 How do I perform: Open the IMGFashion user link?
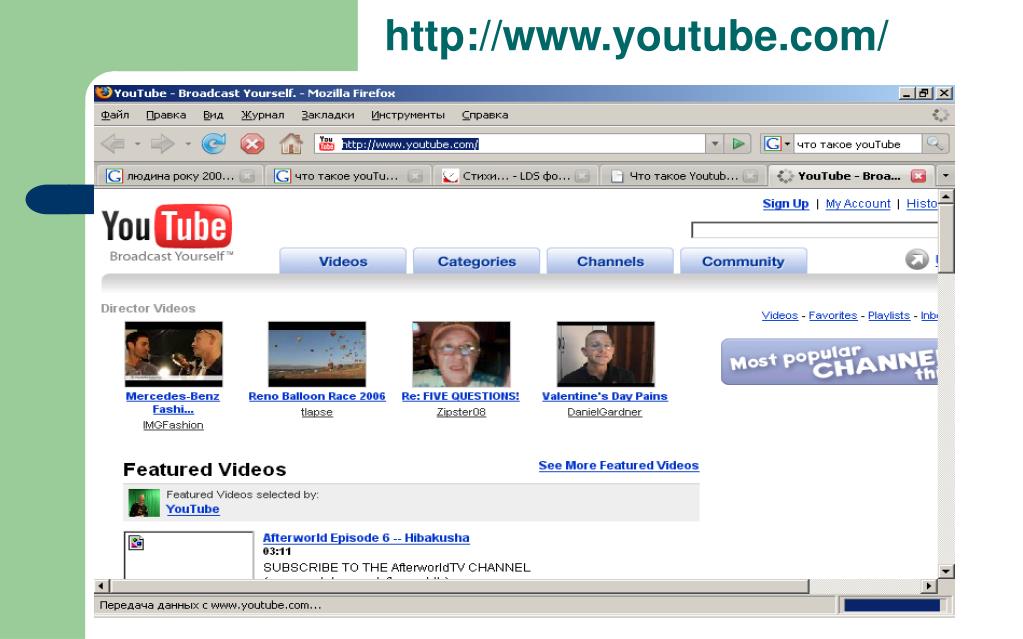[x=173, y=425]
